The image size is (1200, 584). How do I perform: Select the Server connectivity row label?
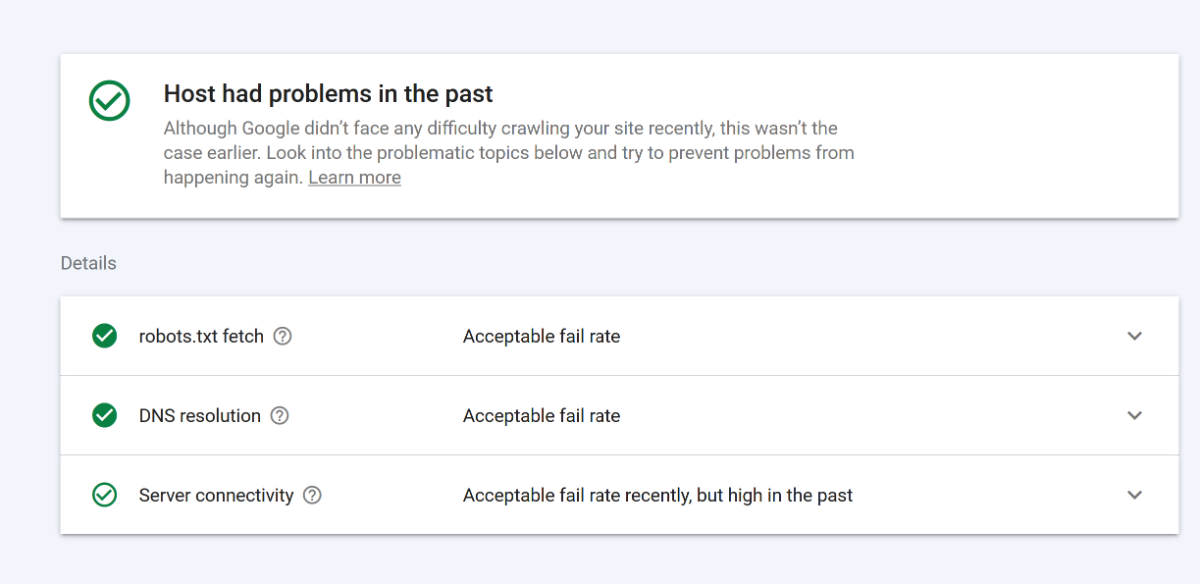216,495
